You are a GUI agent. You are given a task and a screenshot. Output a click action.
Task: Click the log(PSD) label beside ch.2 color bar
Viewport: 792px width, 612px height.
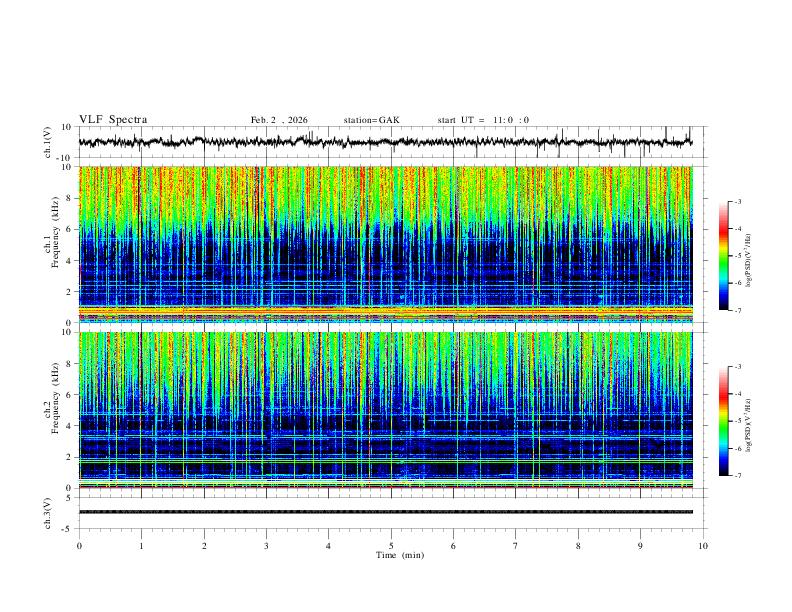tap(749, 425)
